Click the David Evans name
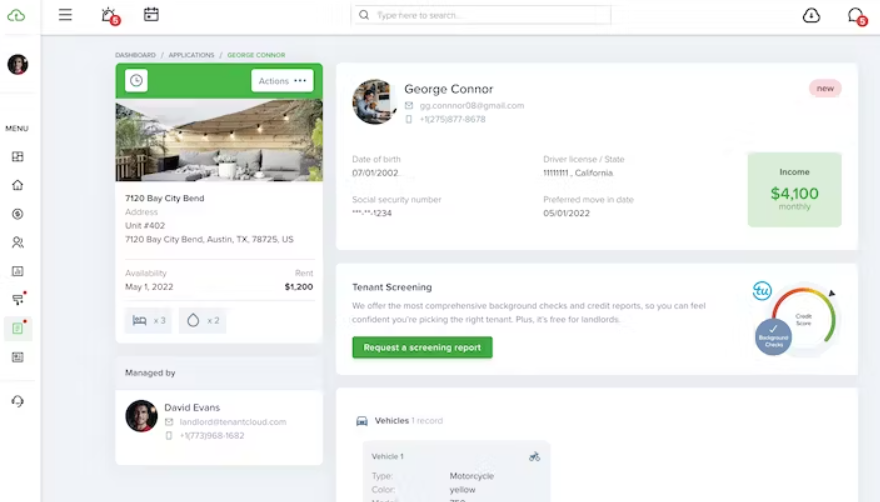The width and height of the screenshot is (880, 502). (x=192, y=408)
